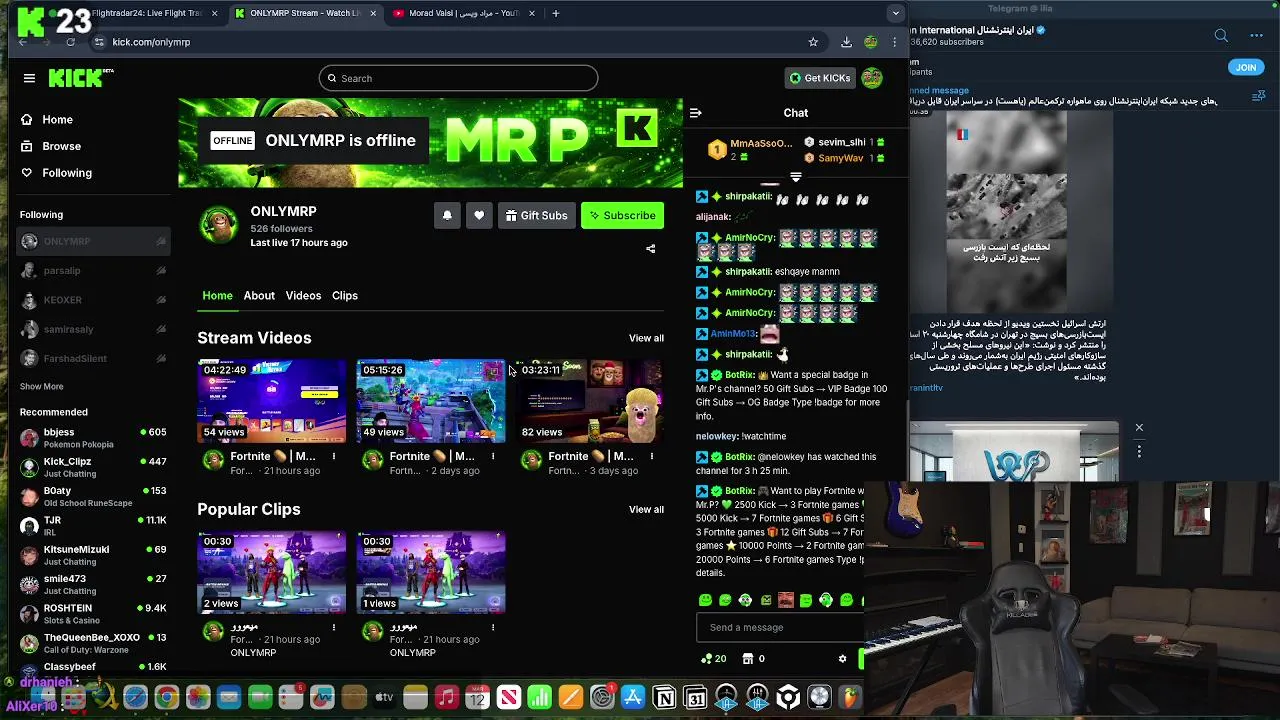
Task: Open the Chrome three-dot menu
Action: click(x=894, y=42)
